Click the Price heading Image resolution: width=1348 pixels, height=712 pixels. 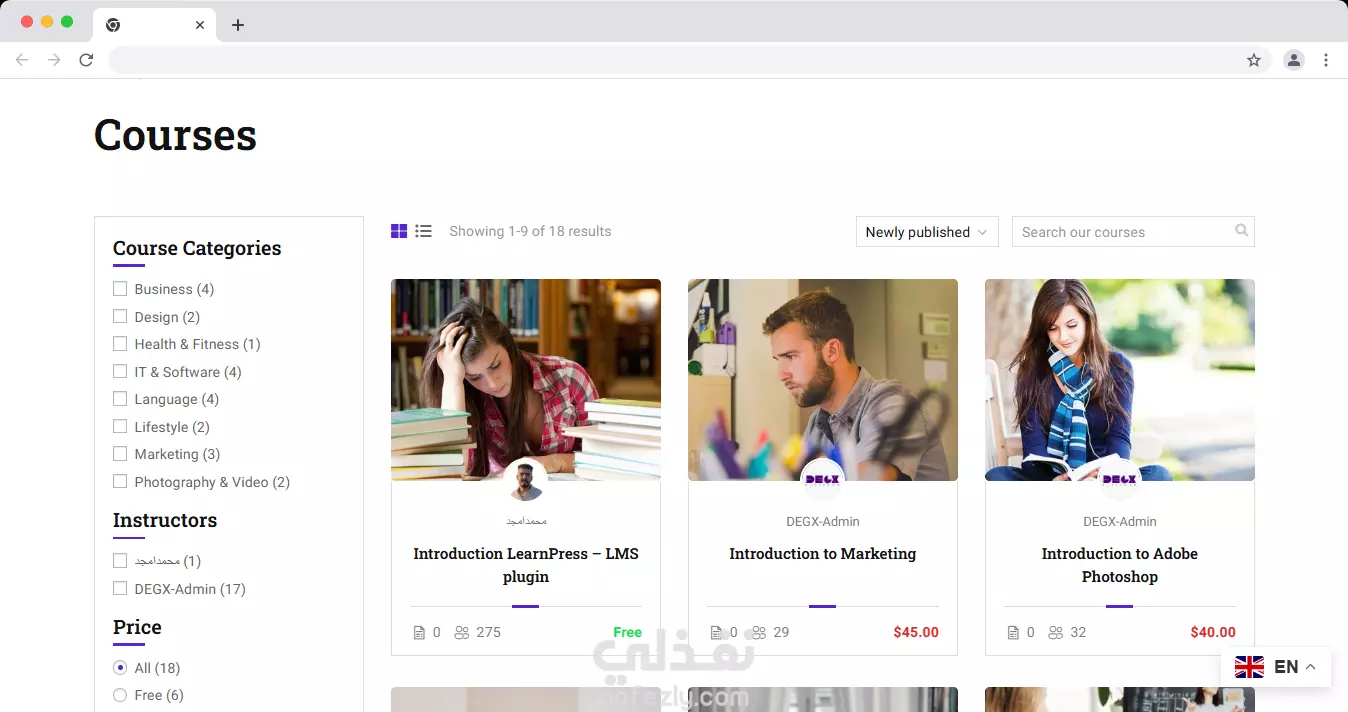pyautogui.click(x=137, y=627)
